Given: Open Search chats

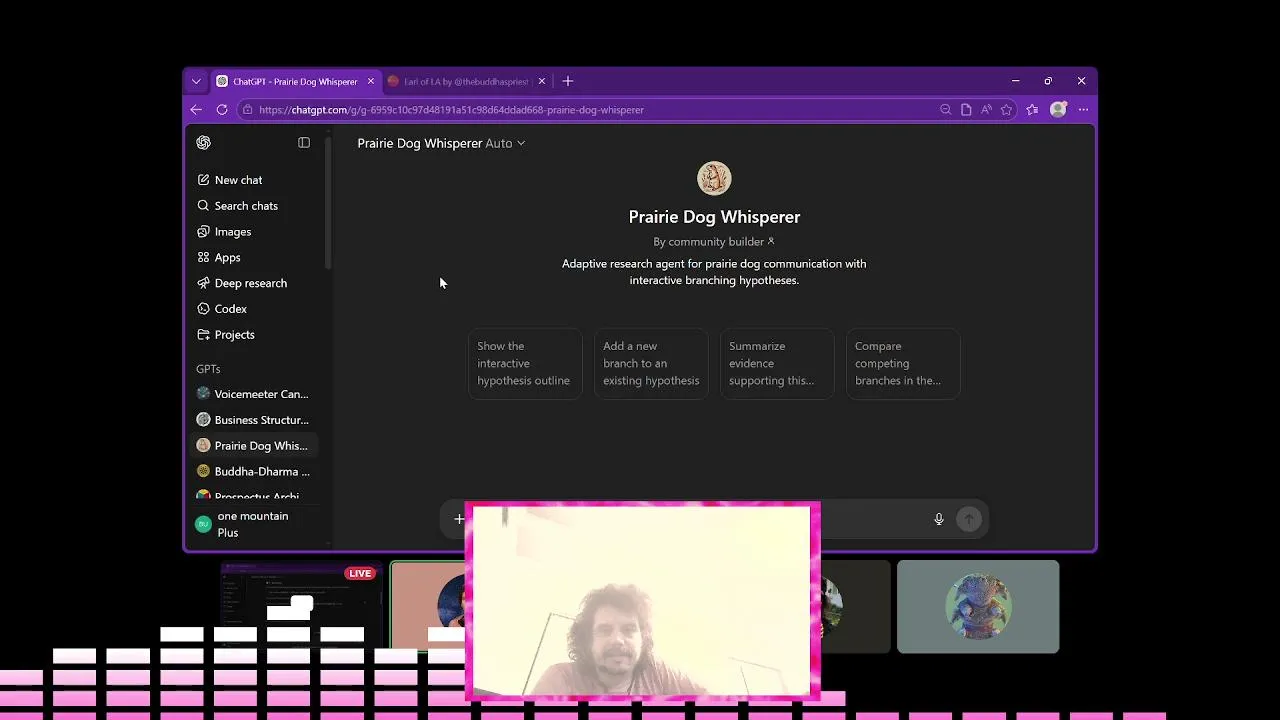Looking at the screenshot, I should (x=255, y=206).
